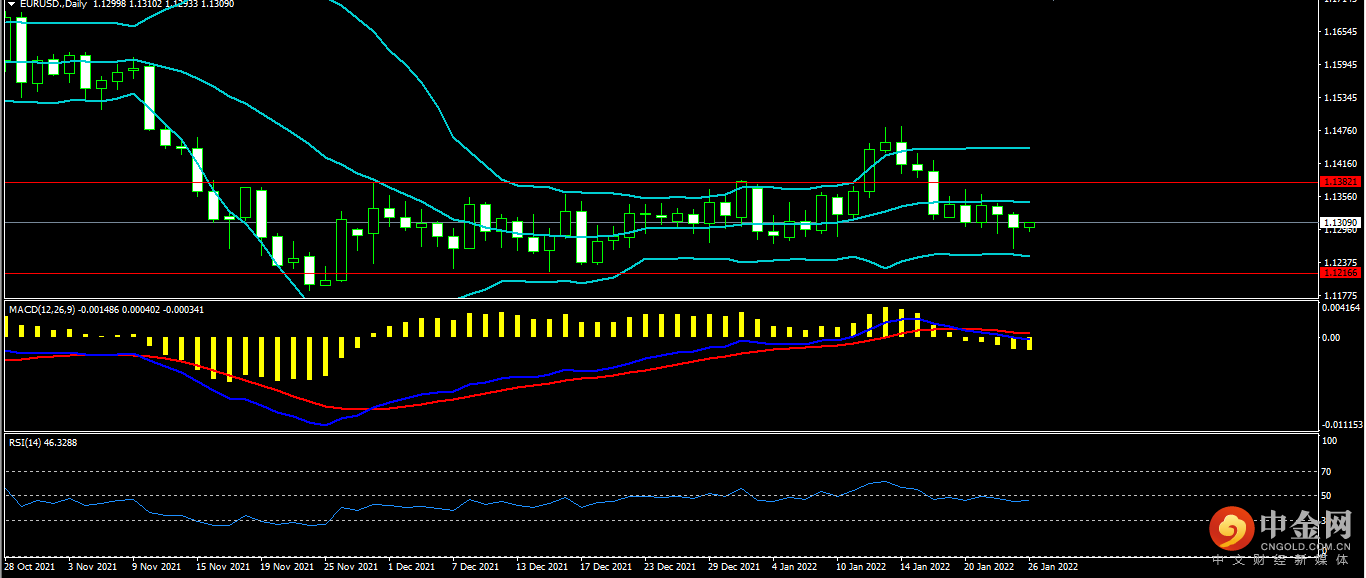The width and height of the screenshot is (1366, 578).
Task: Click the 3 Nov 2021 date label
Action: click(x=93, y=567)
